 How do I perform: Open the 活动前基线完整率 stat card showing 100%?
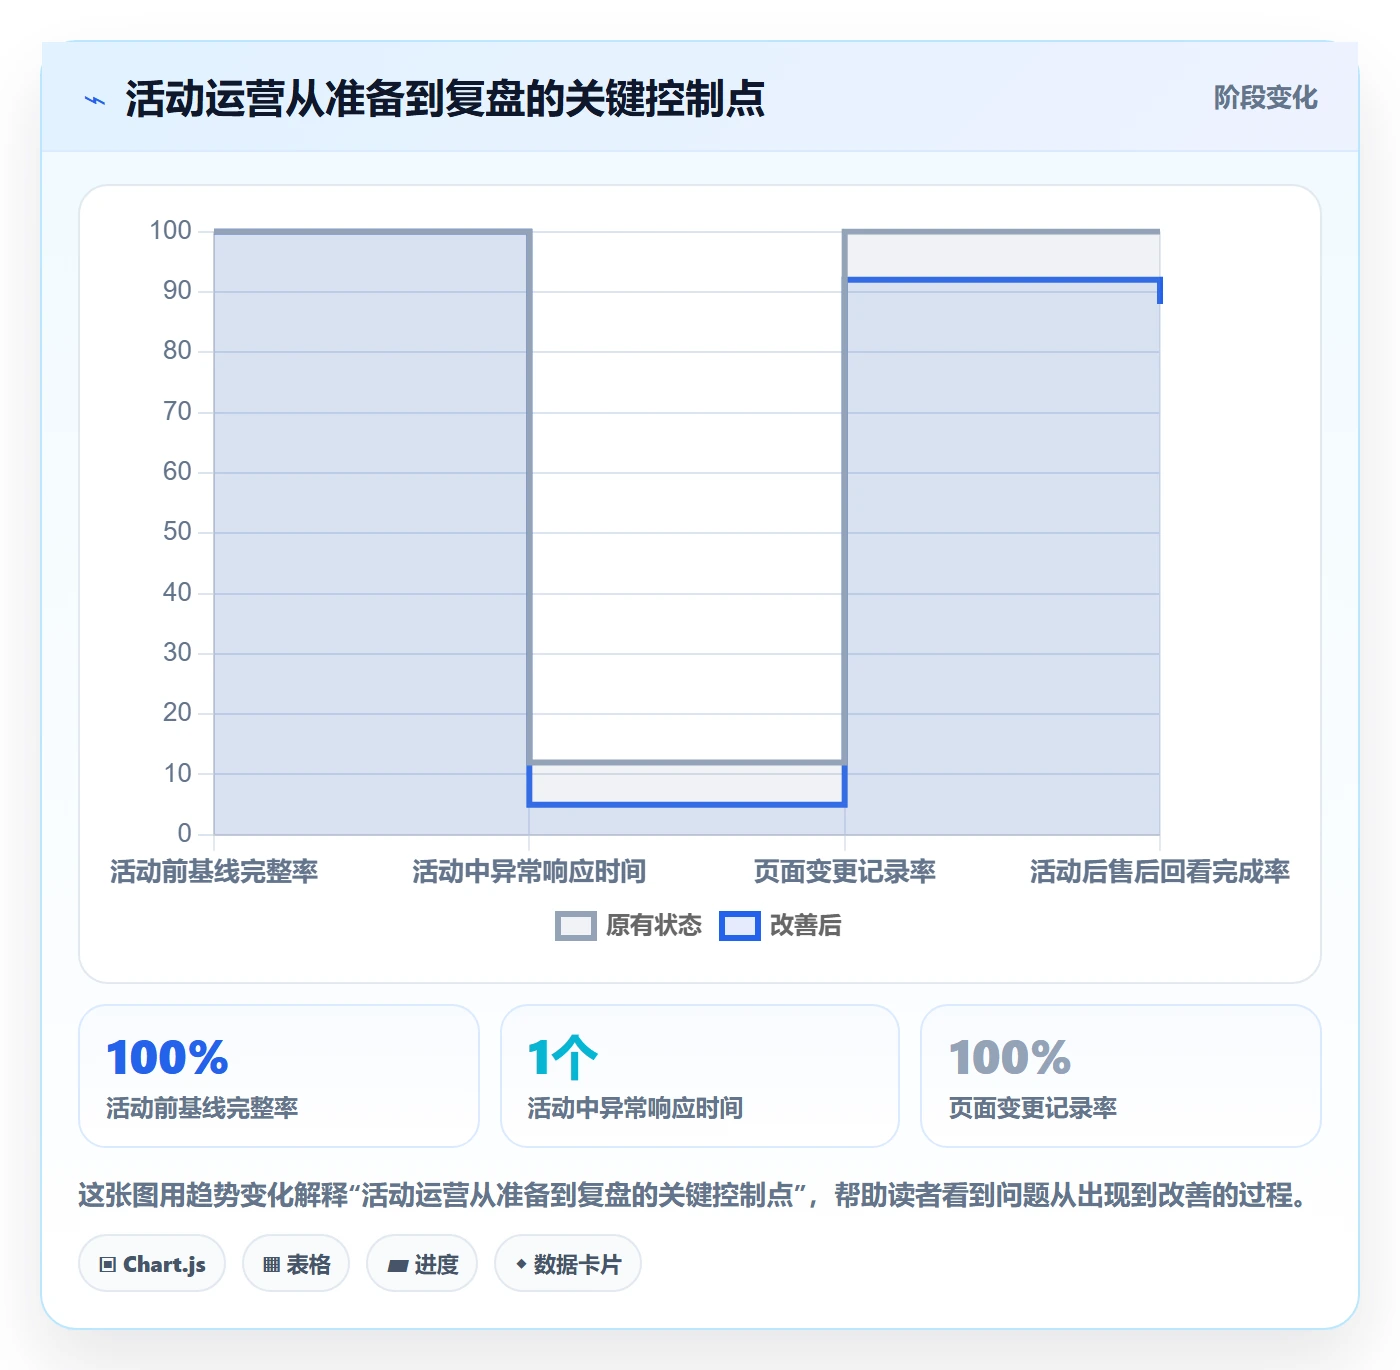click(x=279, y=1076)
